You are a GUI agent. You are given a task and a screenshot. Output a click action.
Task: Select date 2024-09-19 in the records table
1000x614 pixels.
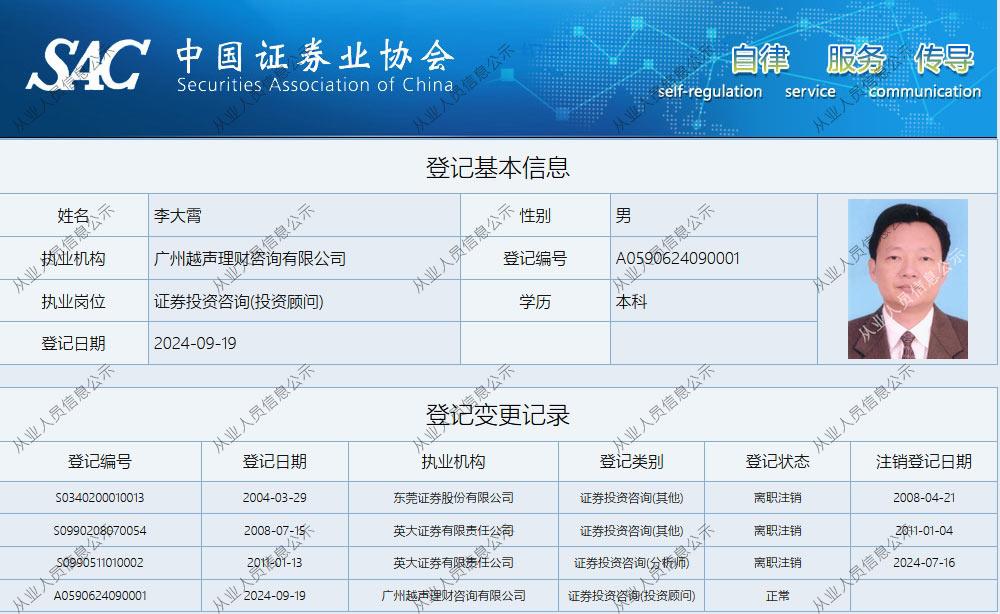pos(275,596)
